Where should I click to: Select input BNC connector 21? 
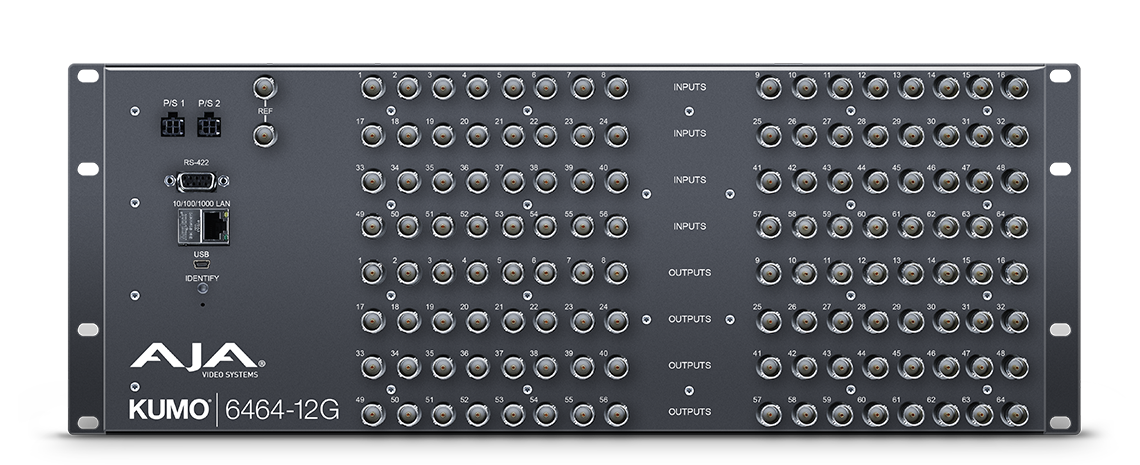513,135
